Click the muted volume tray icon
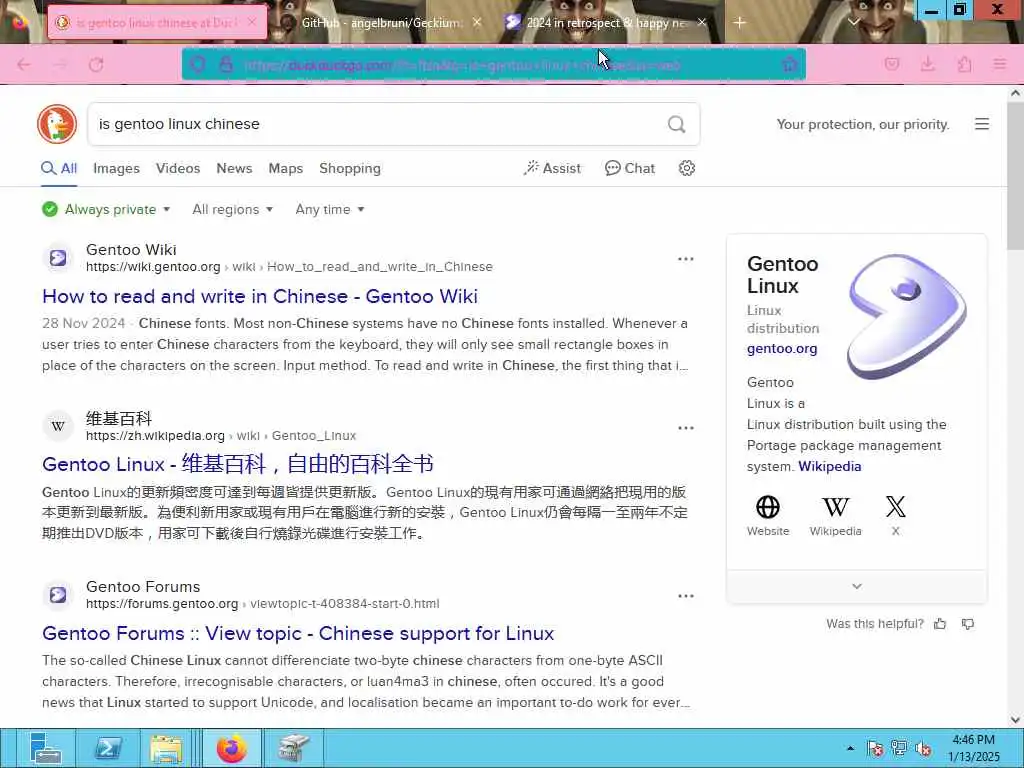The height and width of the screenshot is (768, 1024). click(923, 748)
